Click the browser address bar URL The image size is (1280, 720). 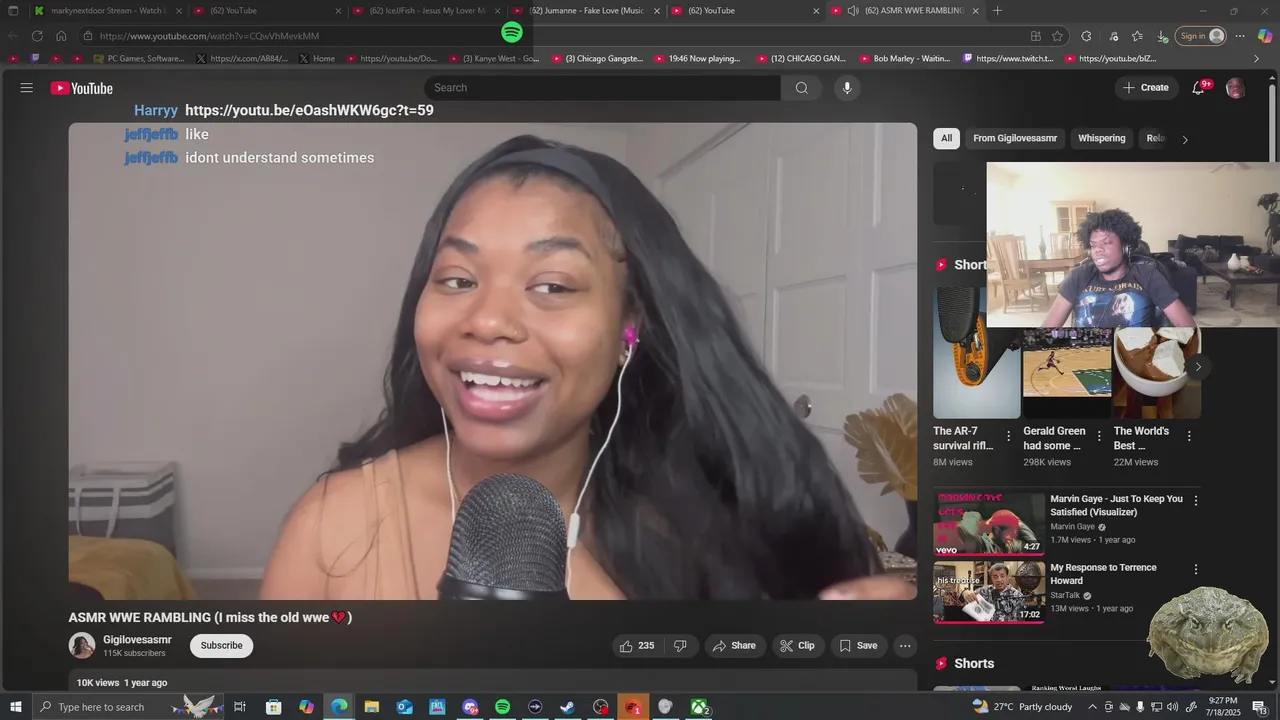coord(209,36)
